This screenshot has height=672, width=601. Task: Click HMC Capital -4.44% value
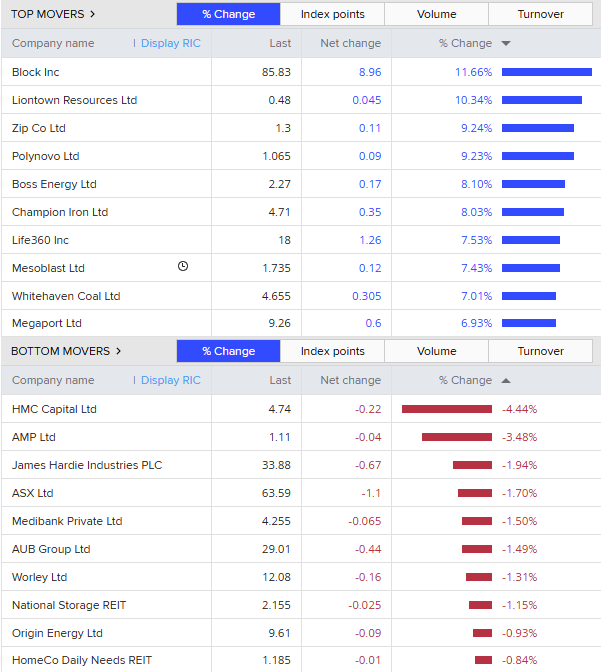520,409
